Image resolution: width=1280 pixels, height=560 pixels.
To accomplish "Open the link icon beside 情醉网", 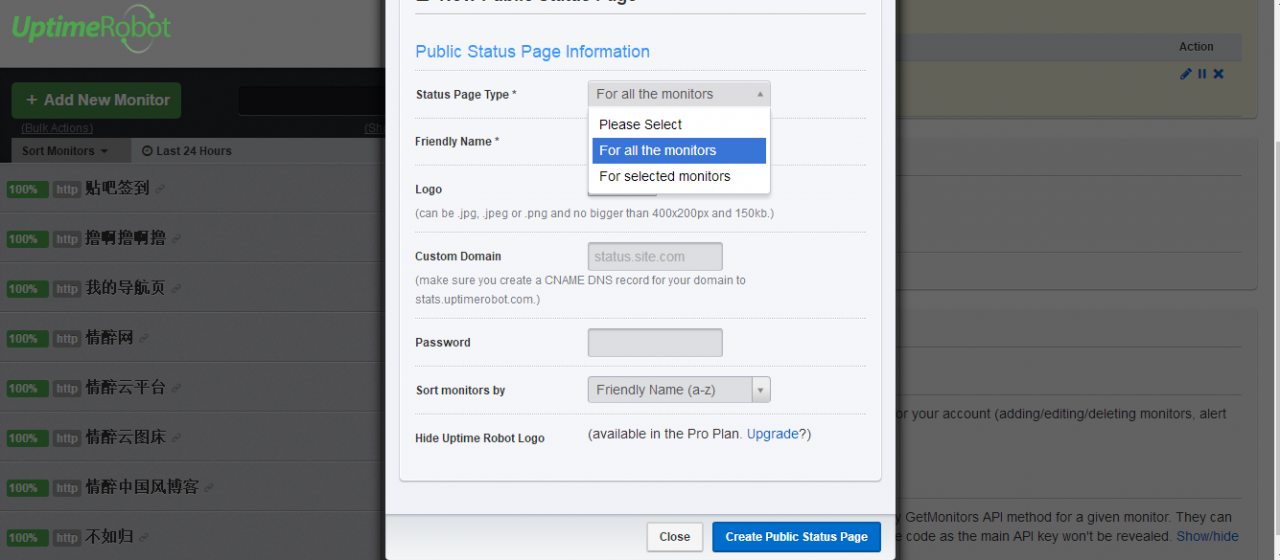I will [144, 339].
